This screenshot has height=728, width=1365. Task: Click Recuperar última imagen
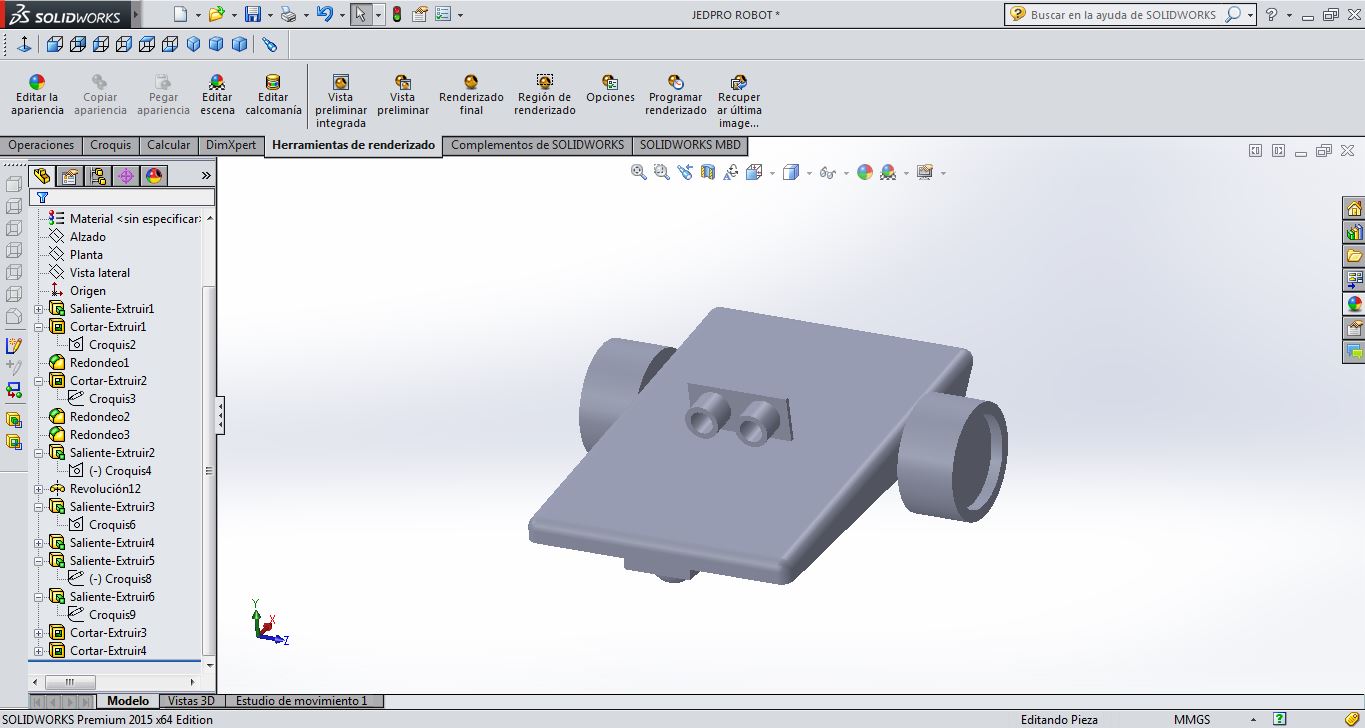[739, 102]
